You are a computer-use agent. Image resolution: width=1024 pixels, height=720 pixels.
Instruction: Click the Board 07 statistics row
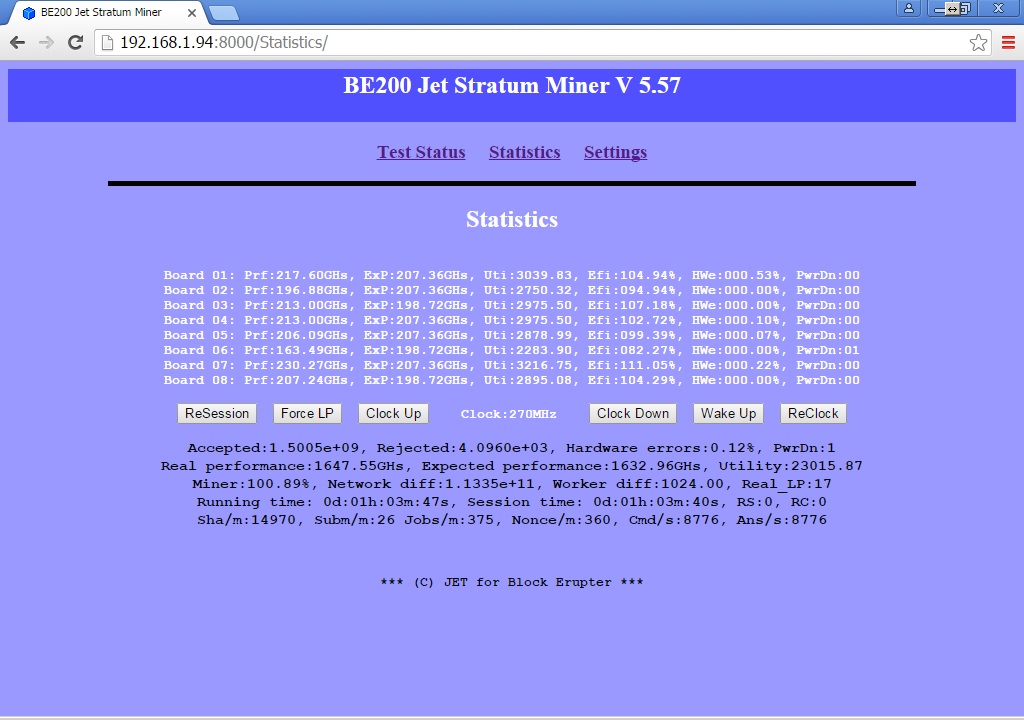(x=511, y=365)
